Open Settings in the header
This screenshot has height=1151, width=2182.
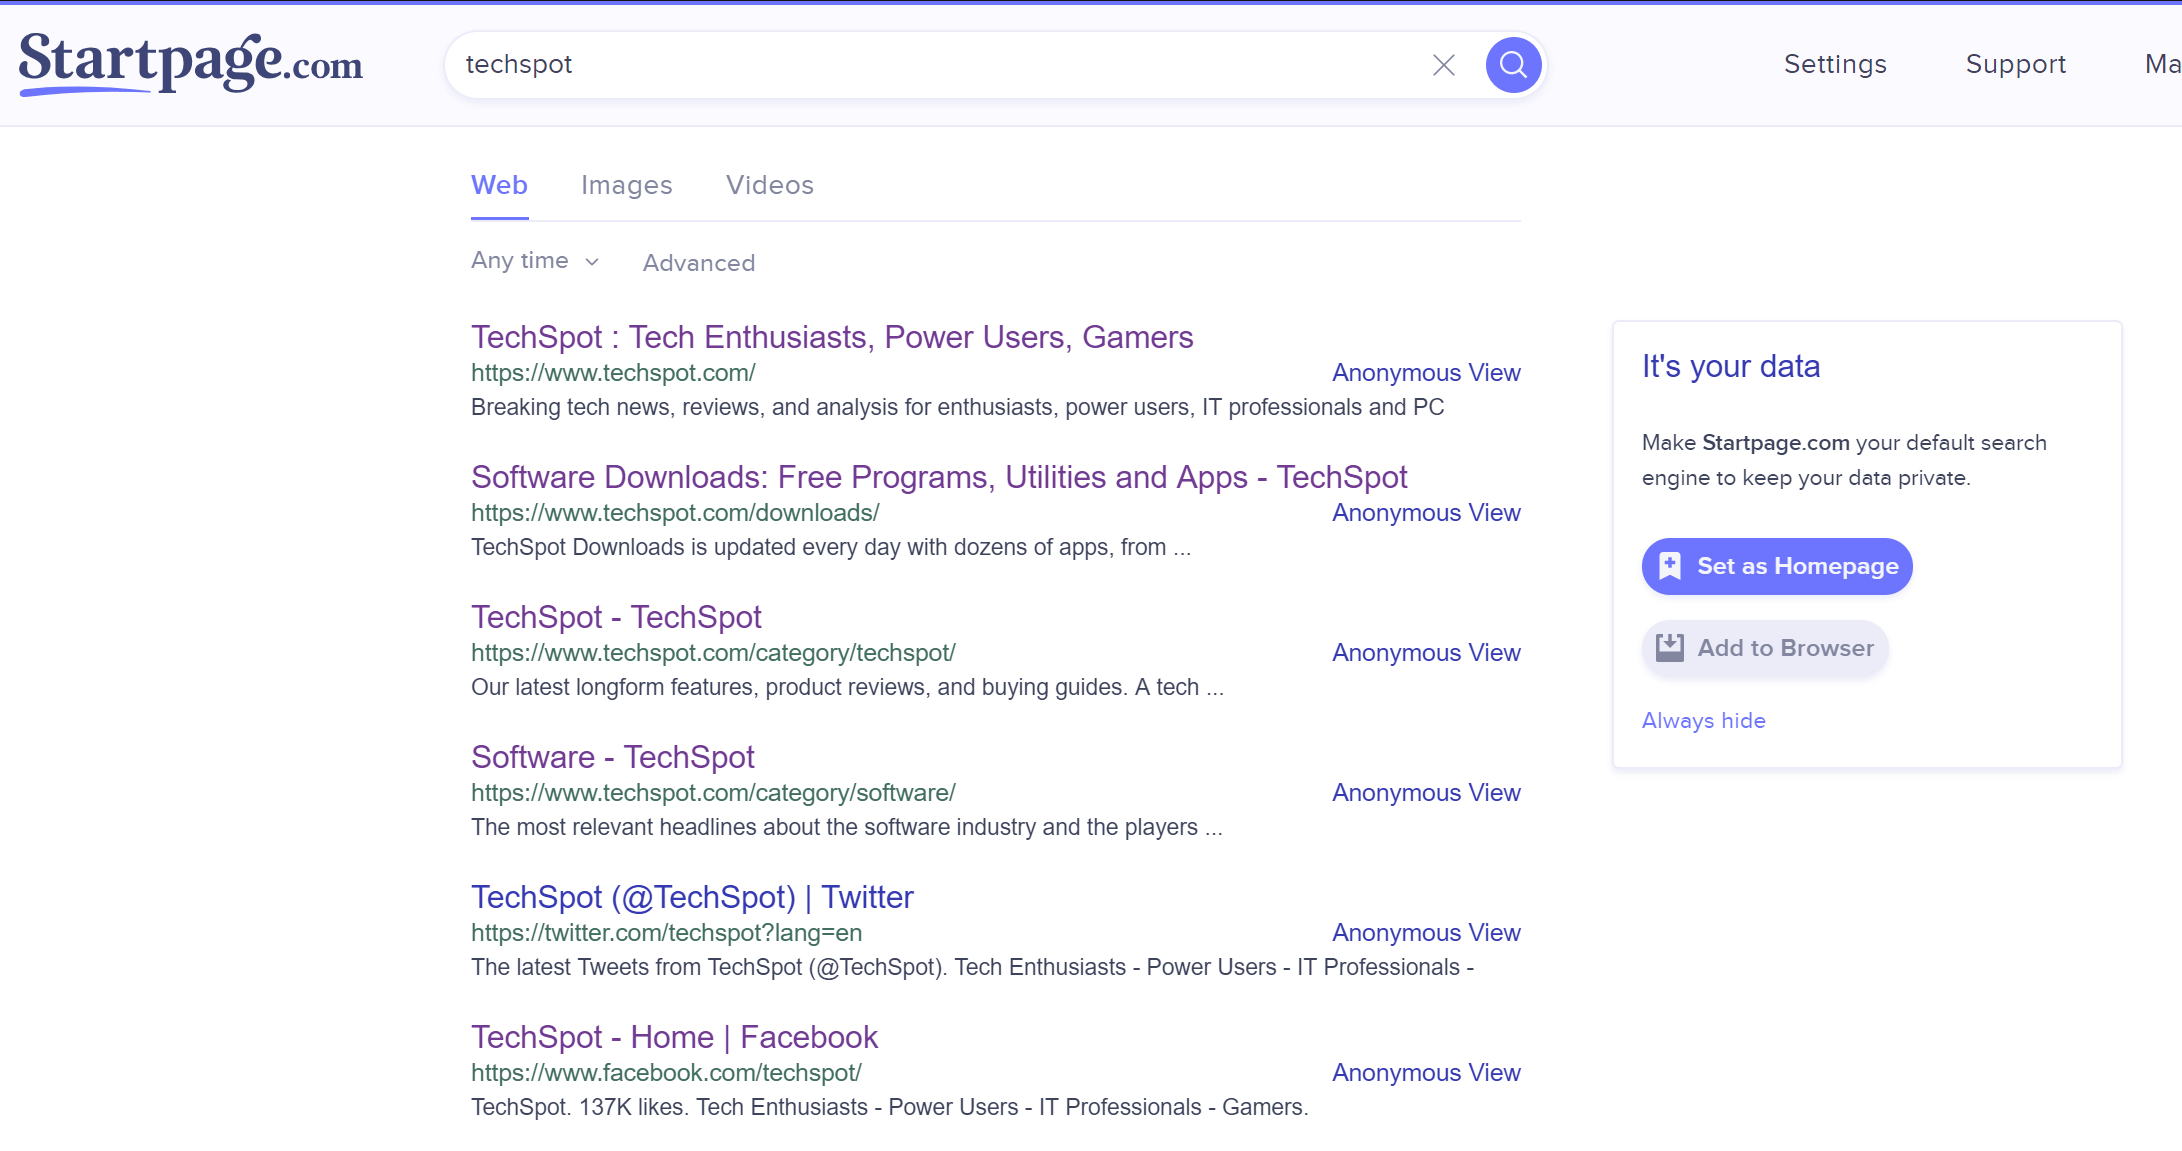click(1835, 64)
